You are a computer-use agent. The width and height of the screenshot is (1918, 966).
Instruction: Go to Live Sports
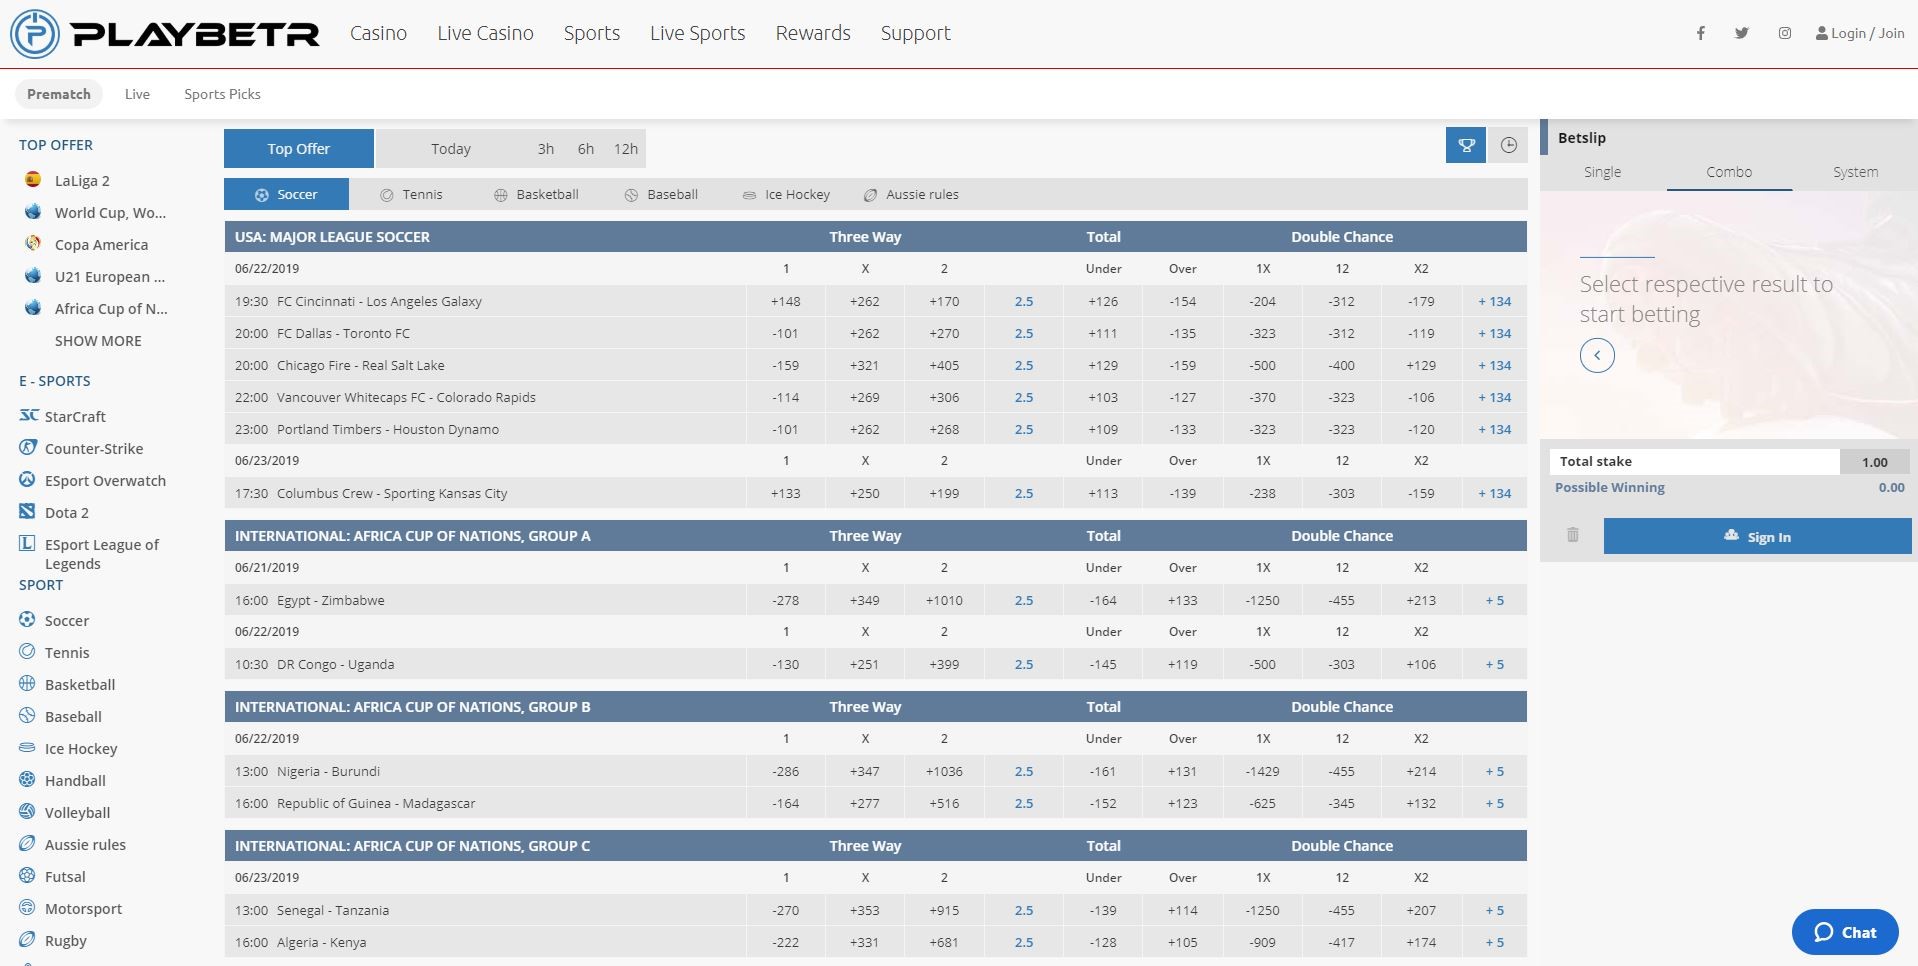(697, 33)
